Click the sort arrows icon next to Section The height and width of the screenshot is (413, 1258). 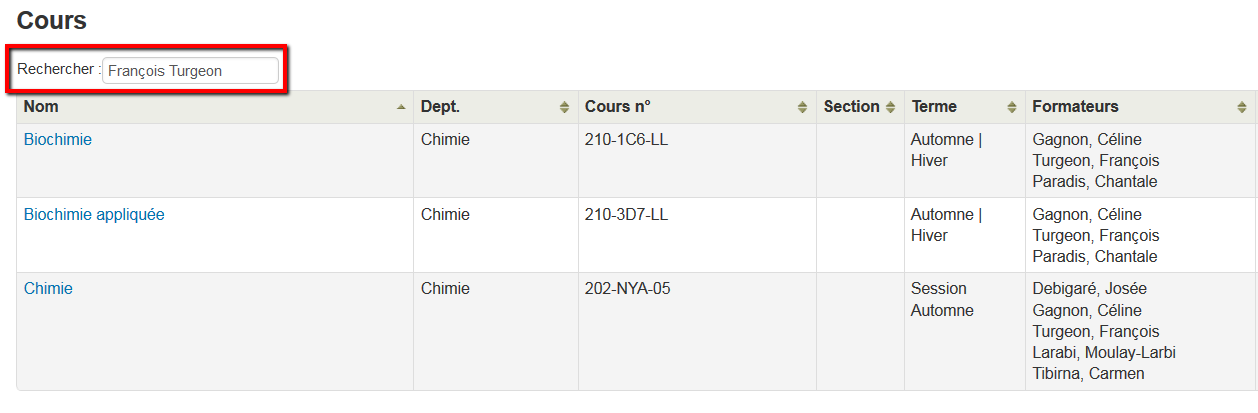[x=890, y=107]
